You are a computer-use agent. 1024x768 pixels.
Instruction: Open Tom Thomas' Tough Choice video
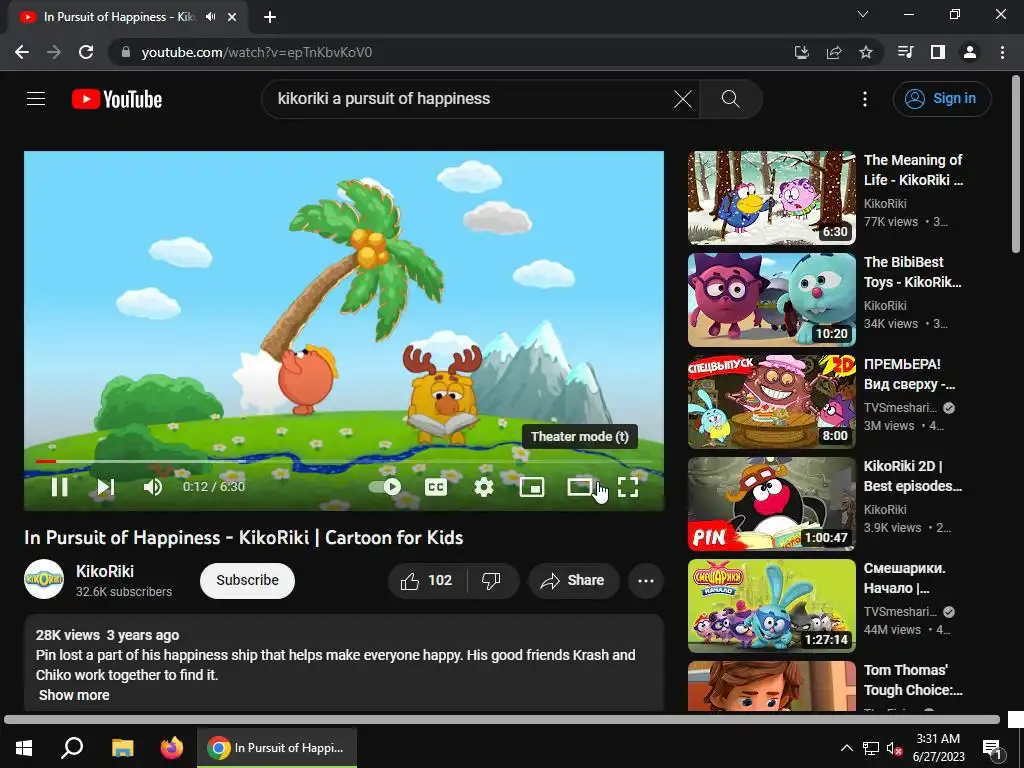[x=771, y=686]
